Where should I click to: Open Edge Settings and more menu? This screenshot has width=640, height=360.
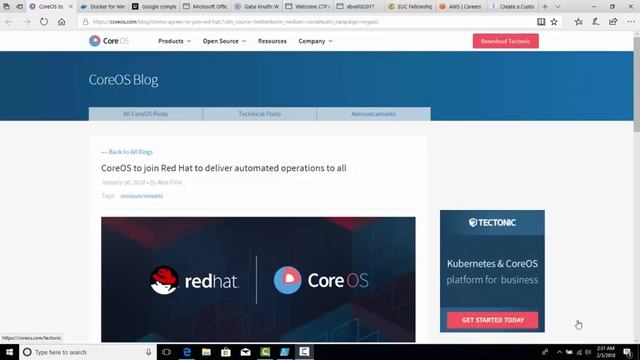(631, 22)
